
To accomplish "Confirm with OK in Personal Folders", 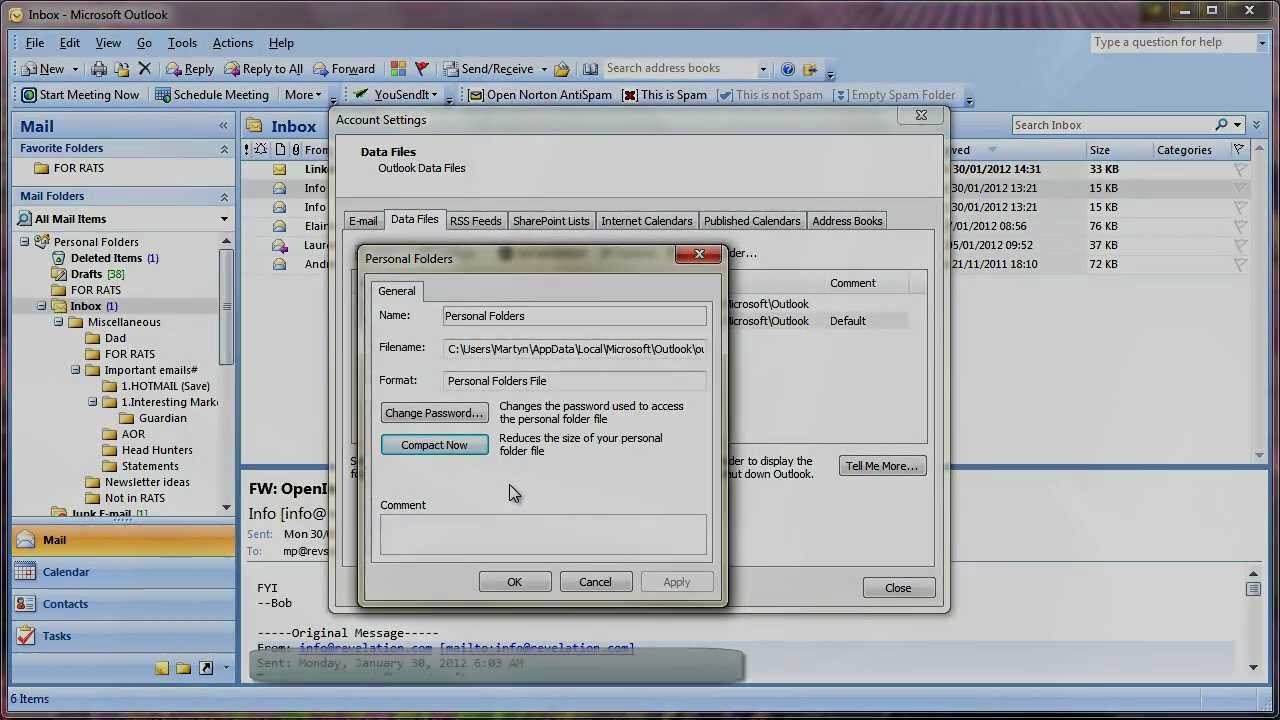I will [x=514, y=582].
